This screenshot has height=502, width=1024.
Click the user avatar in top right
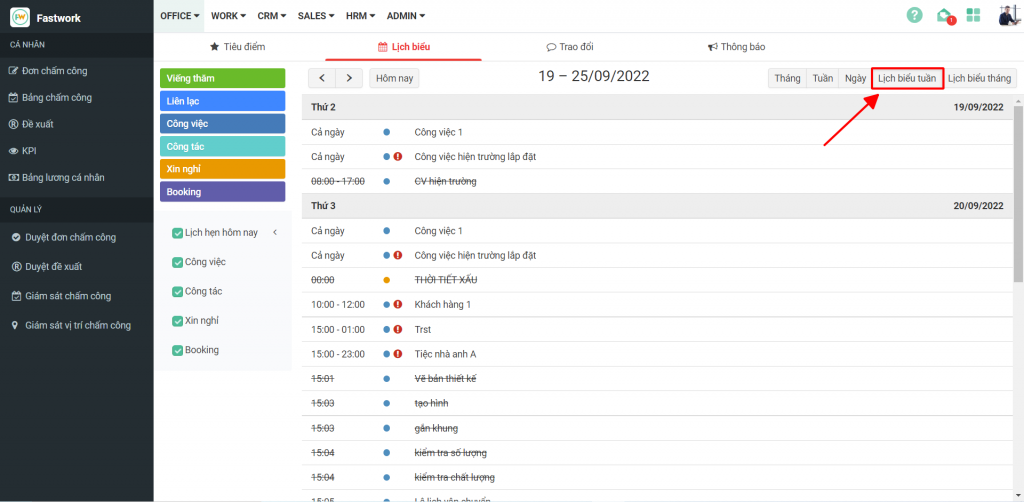coord(1007,15)
